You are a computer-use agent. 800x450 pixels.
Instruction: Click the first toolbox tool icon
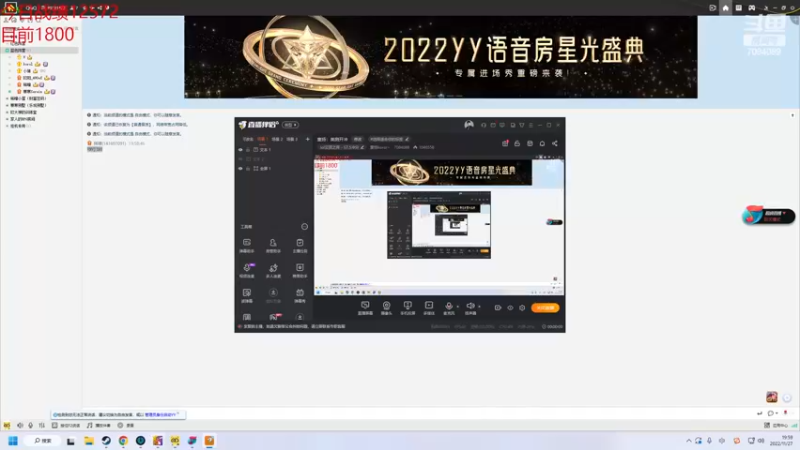[x=247, y=245]
